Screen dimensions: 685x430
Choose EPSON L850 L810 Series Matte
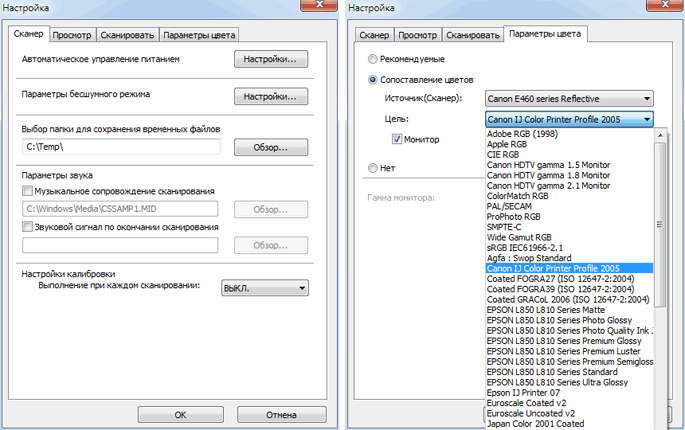pos(570,310)
